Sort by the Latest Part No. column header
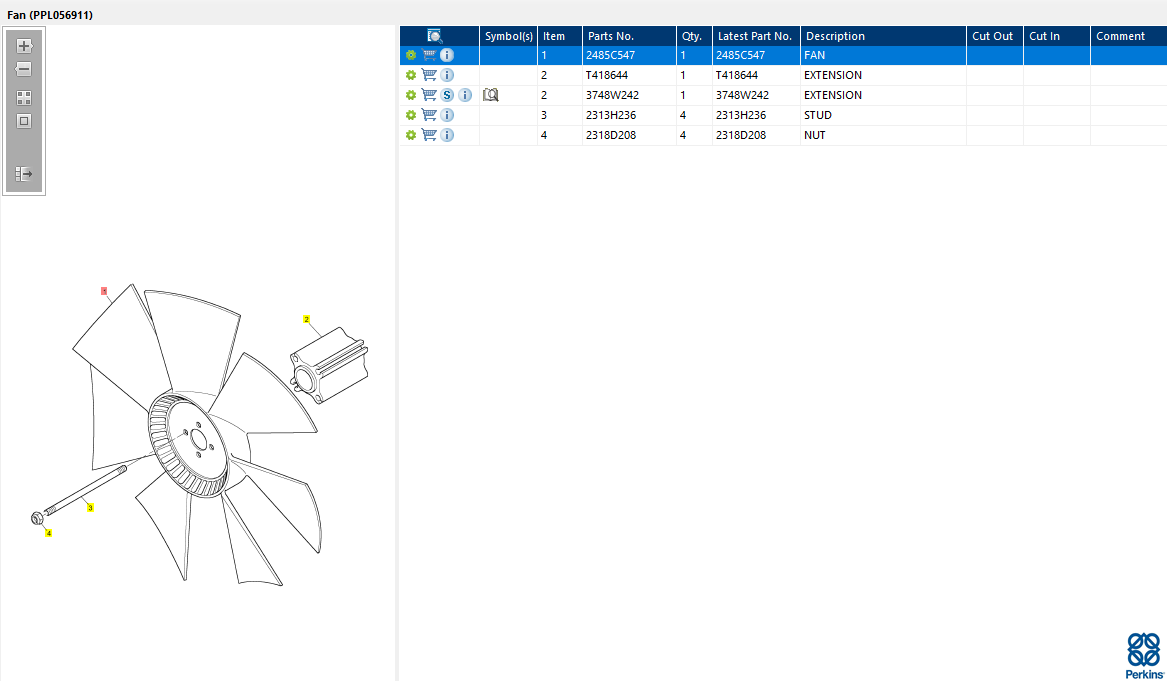 pos(756,36)
